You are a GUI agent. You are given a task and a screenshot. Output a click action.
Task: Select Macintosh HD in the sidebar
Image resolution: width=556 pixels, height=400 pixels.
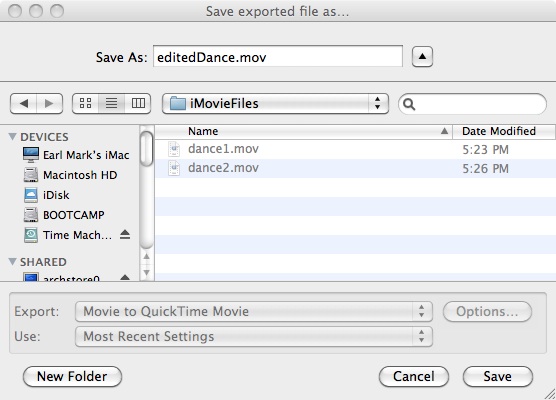click(80, 175)
